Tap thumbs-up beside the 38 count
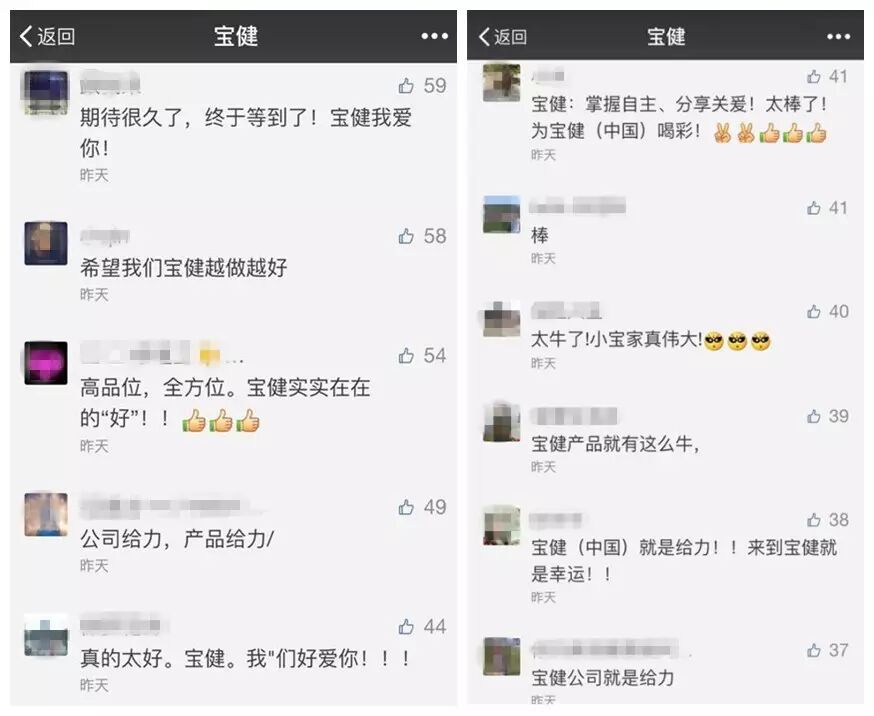 click(814, 520)
